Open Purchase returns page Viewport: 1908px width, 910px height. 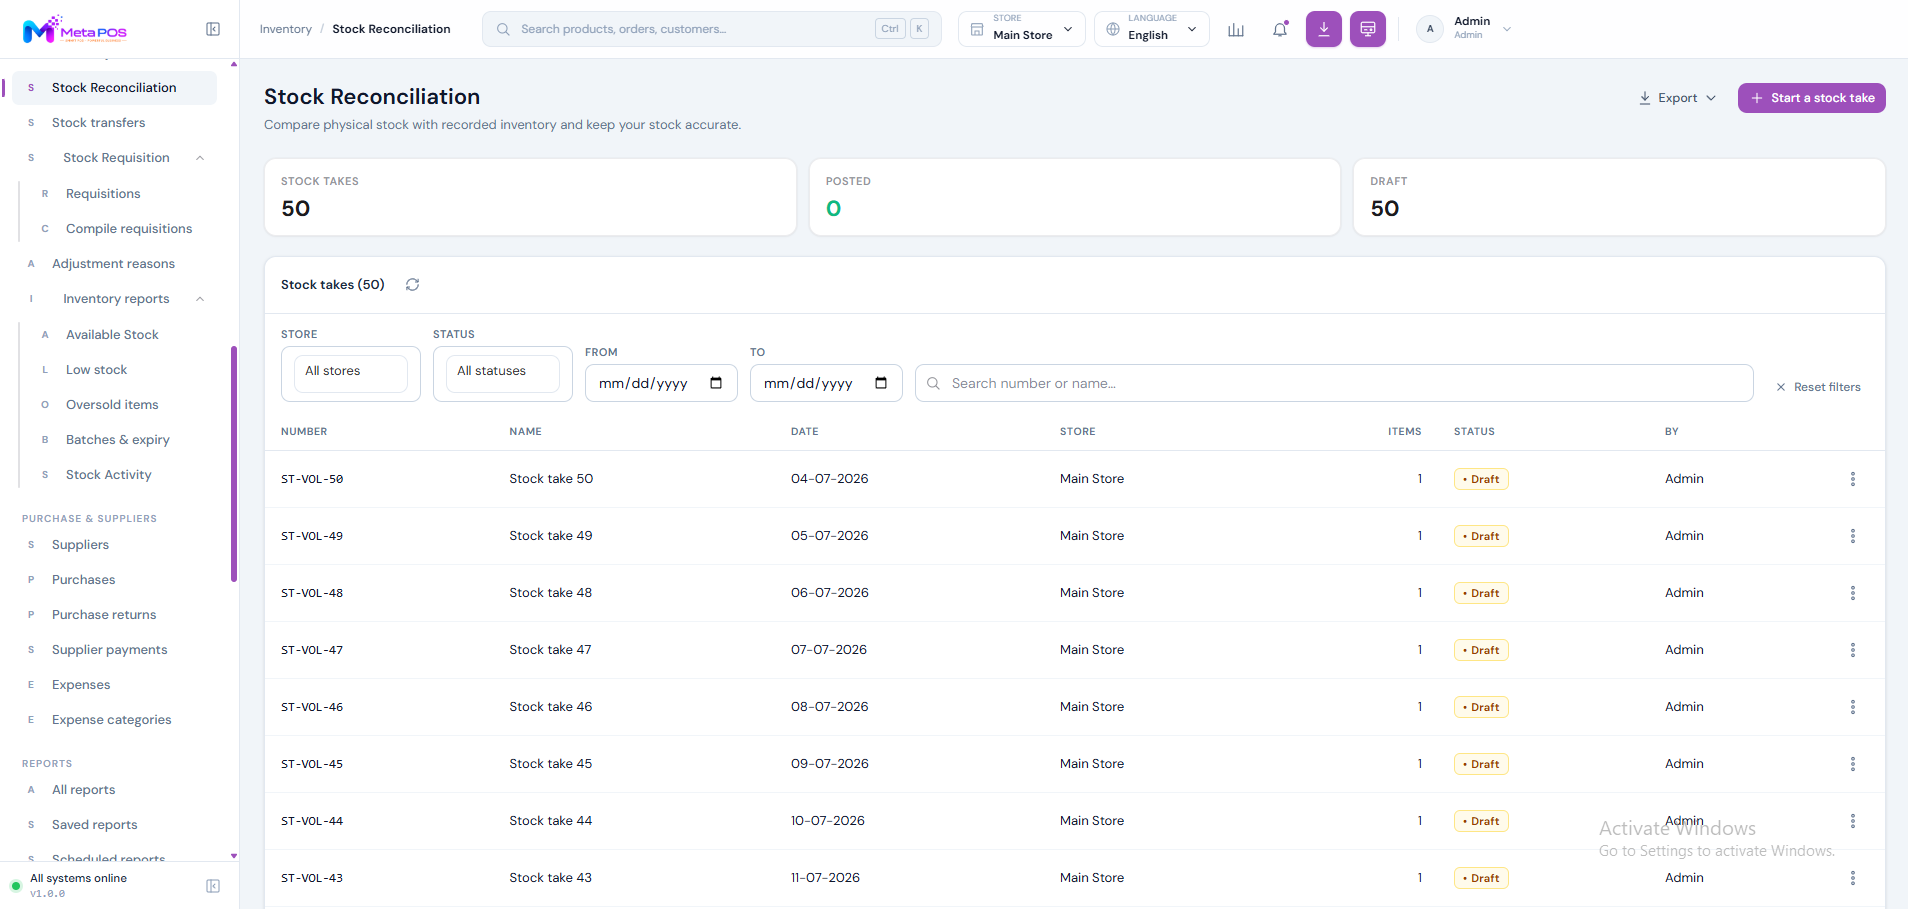point(104,615)
